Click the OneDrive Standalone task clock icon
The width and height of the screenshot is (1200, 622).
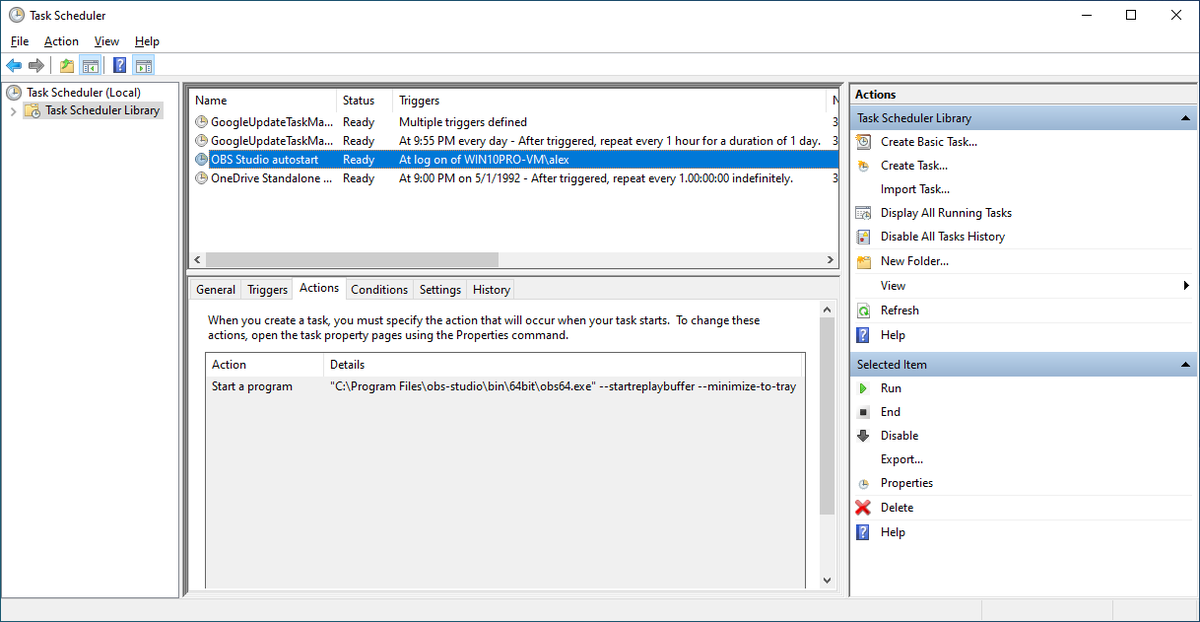pyautogui.click(x=202, y=178)
